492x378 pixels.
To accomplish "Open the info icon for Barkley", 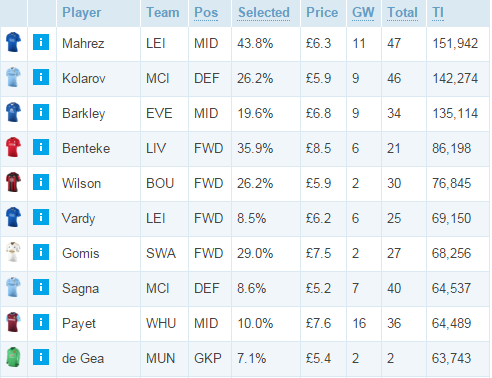I will pos(41,112).
